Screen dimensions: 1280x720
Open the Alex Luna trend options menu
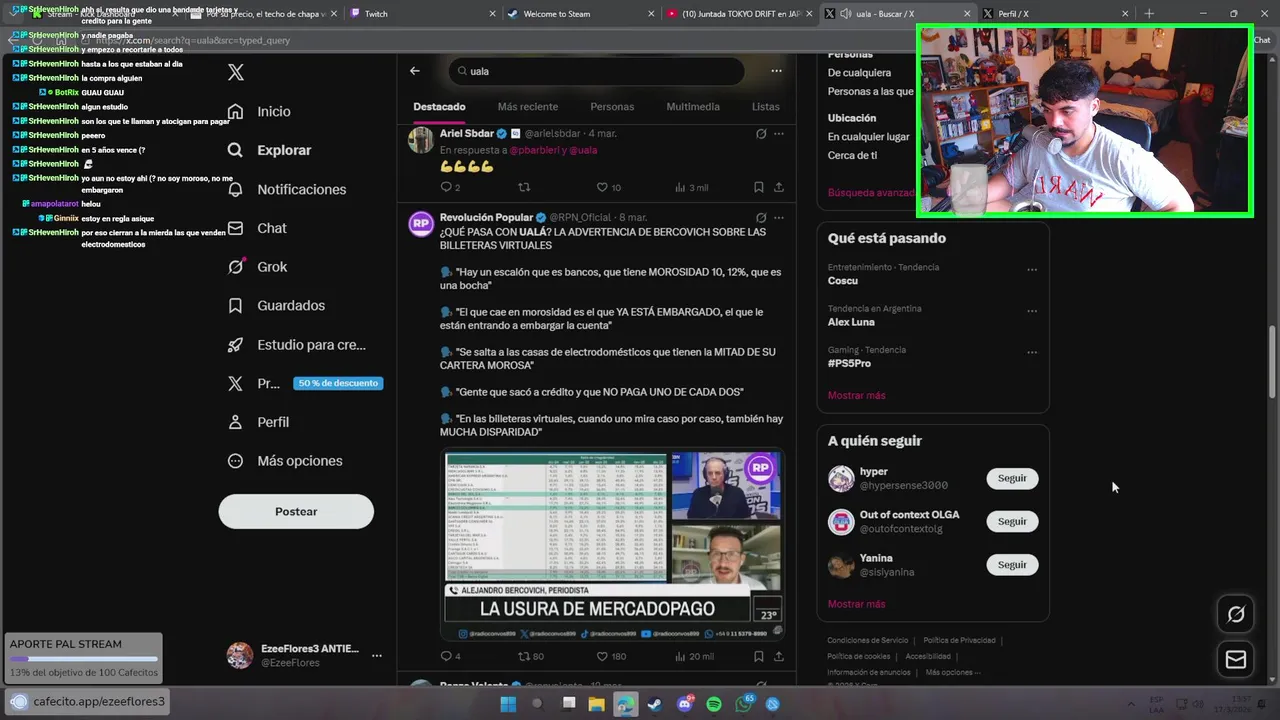(x=1032, y=311)
